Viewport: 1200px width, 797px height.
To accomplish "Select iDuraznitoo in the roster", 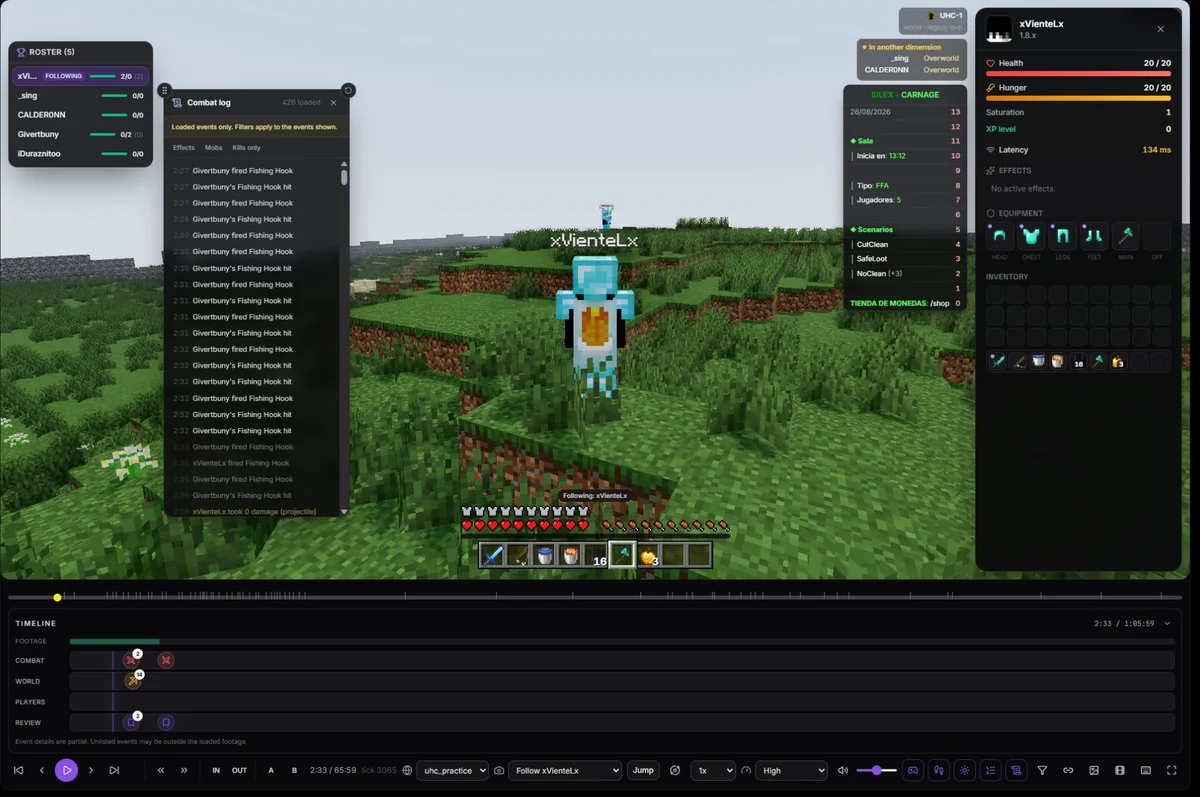I will (x=81, y=154).
